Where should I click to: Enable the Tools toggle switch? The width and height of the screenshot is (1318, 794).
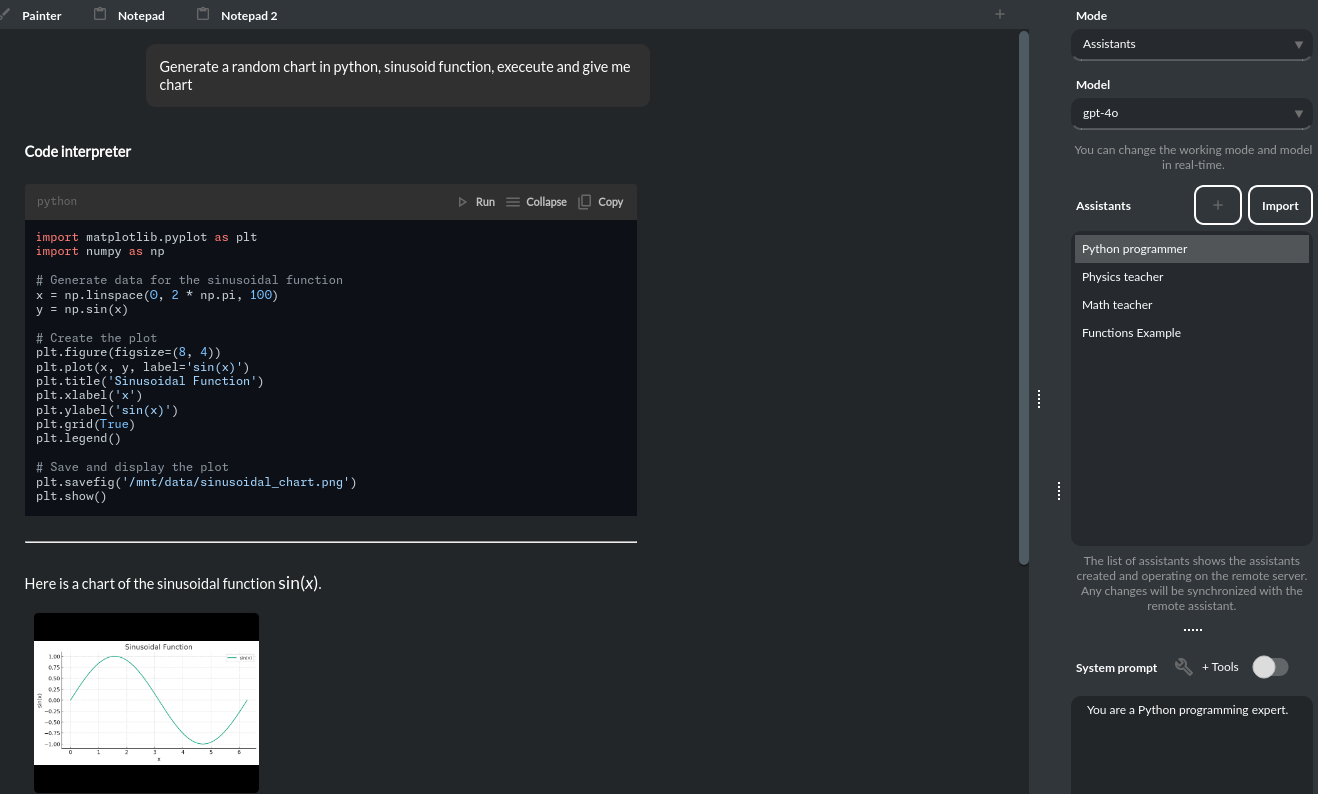[x=1270, y=666]
